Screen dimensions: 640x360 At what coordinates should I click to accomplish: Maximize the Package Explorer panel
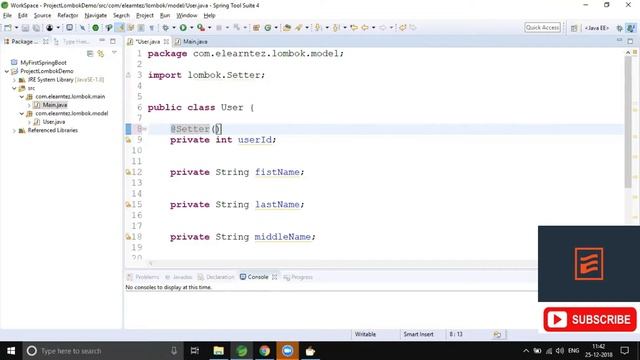coord(113,41)
